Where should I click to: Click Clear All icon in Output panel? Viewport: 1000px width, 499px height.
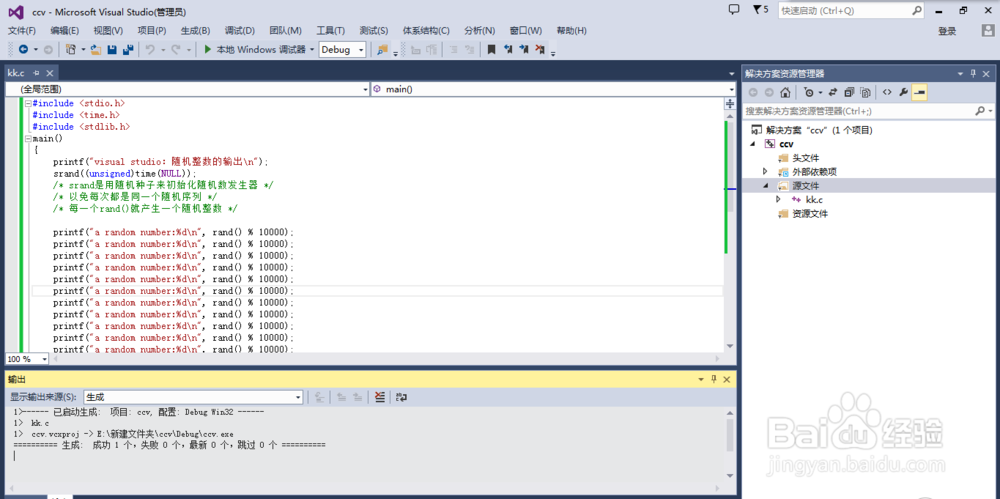coord(379,397)
